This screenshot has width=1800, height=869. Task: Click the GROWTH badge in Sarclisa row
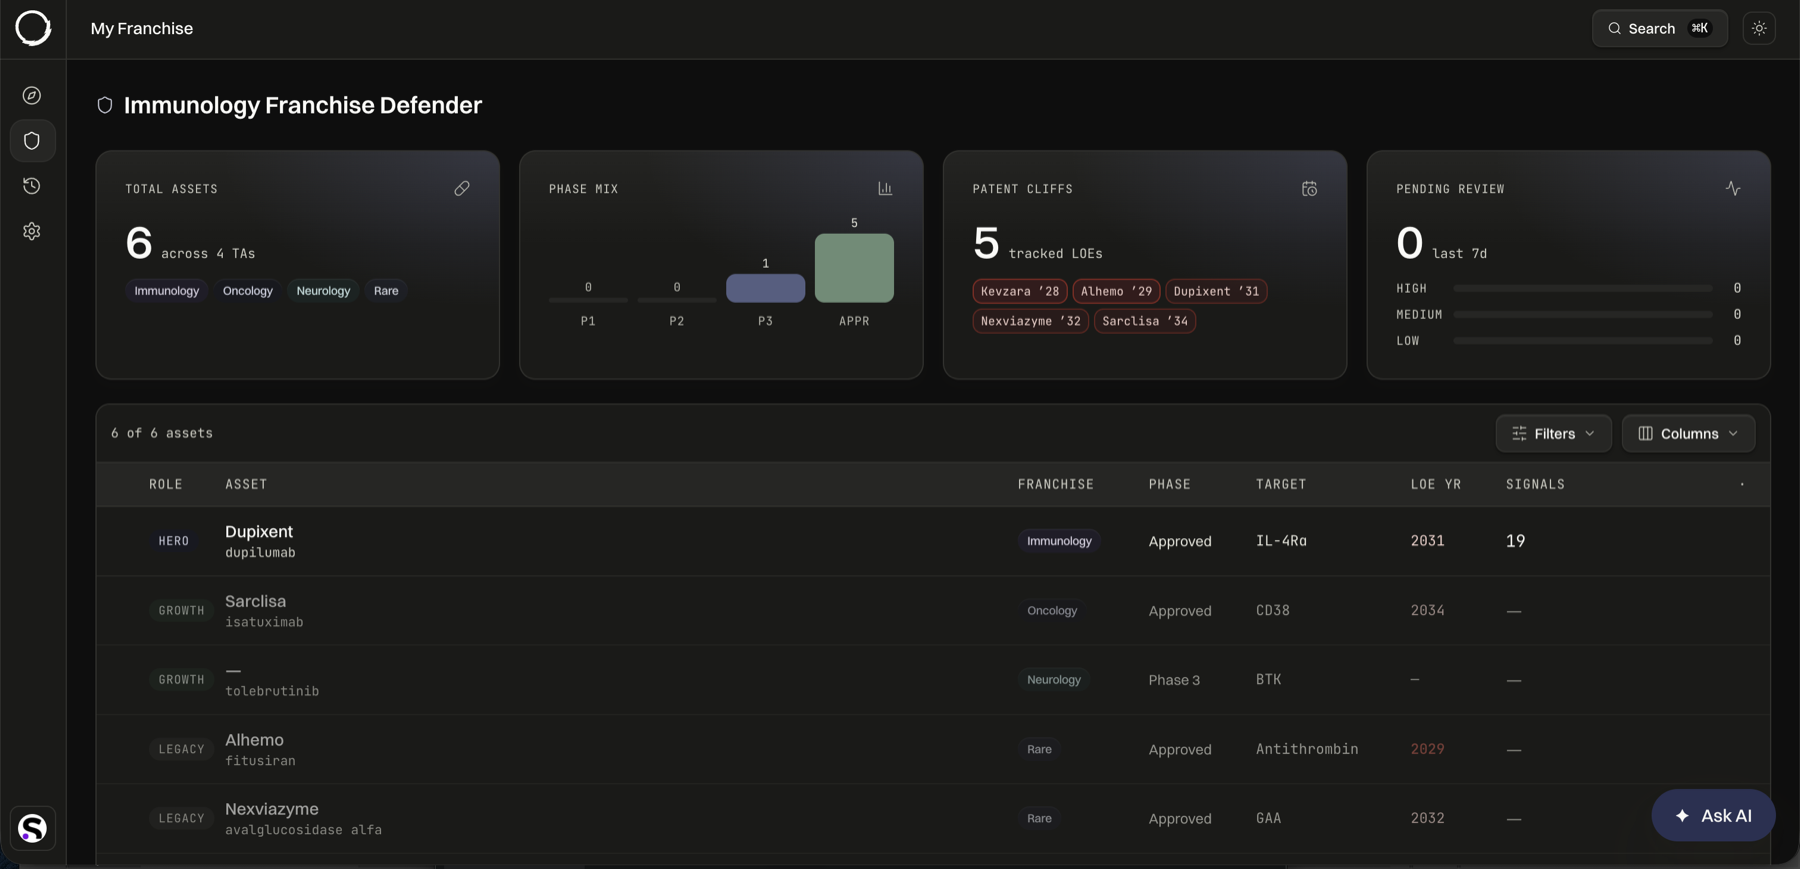181,610
